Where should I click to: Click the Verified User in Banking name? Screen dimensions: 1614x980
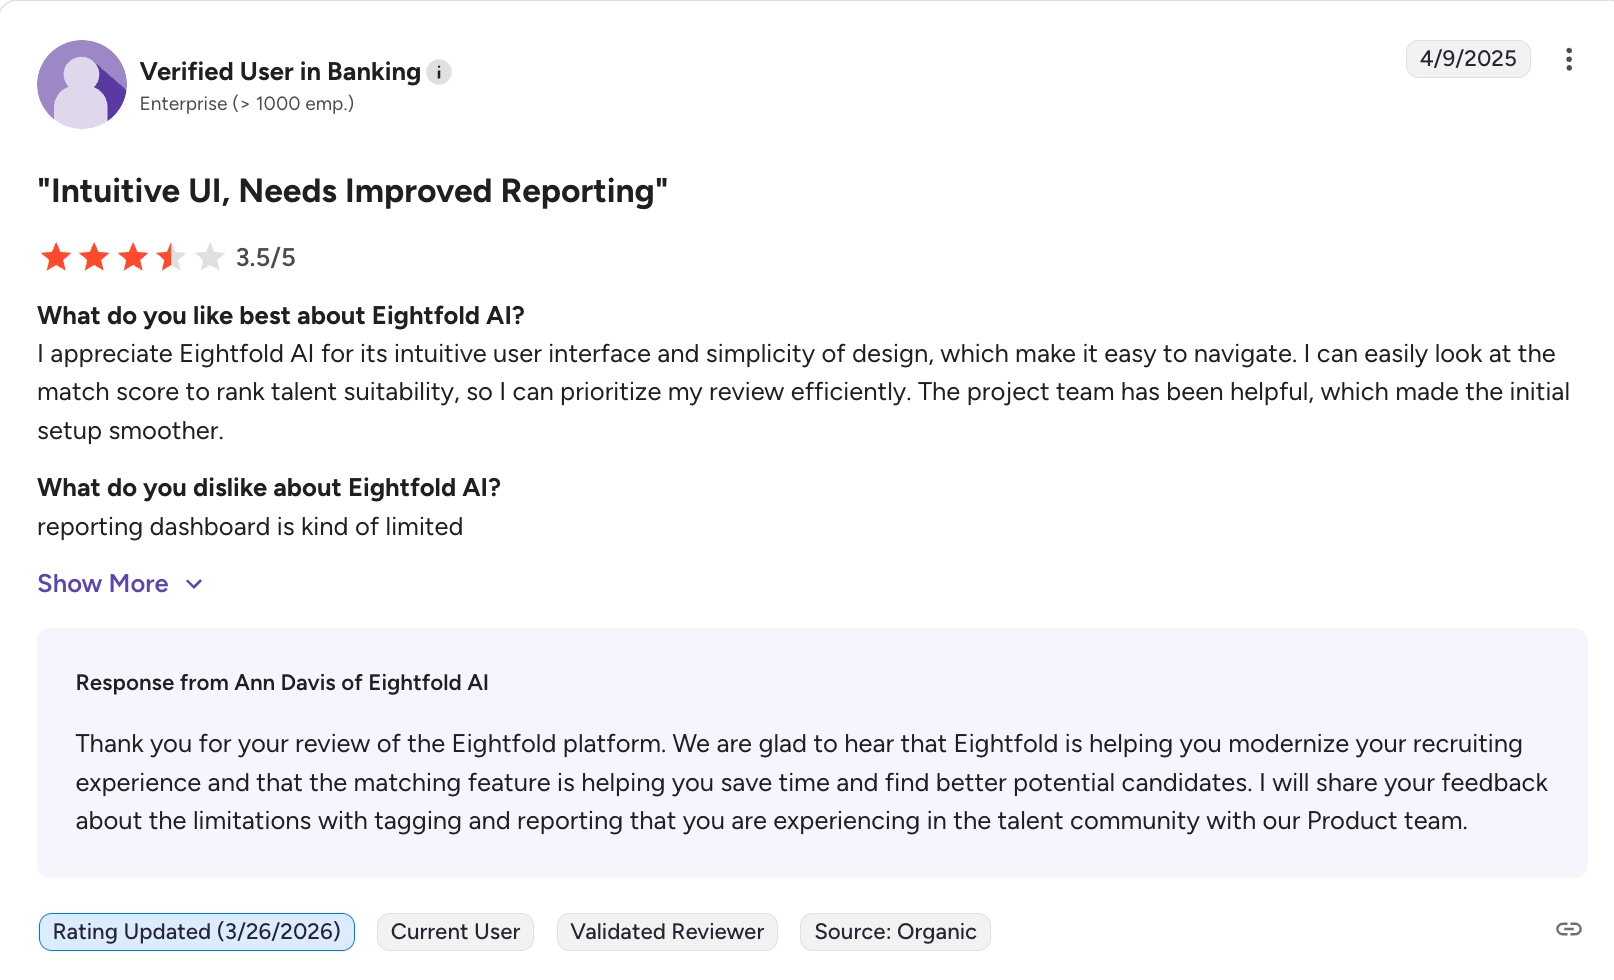pos(280,72)
